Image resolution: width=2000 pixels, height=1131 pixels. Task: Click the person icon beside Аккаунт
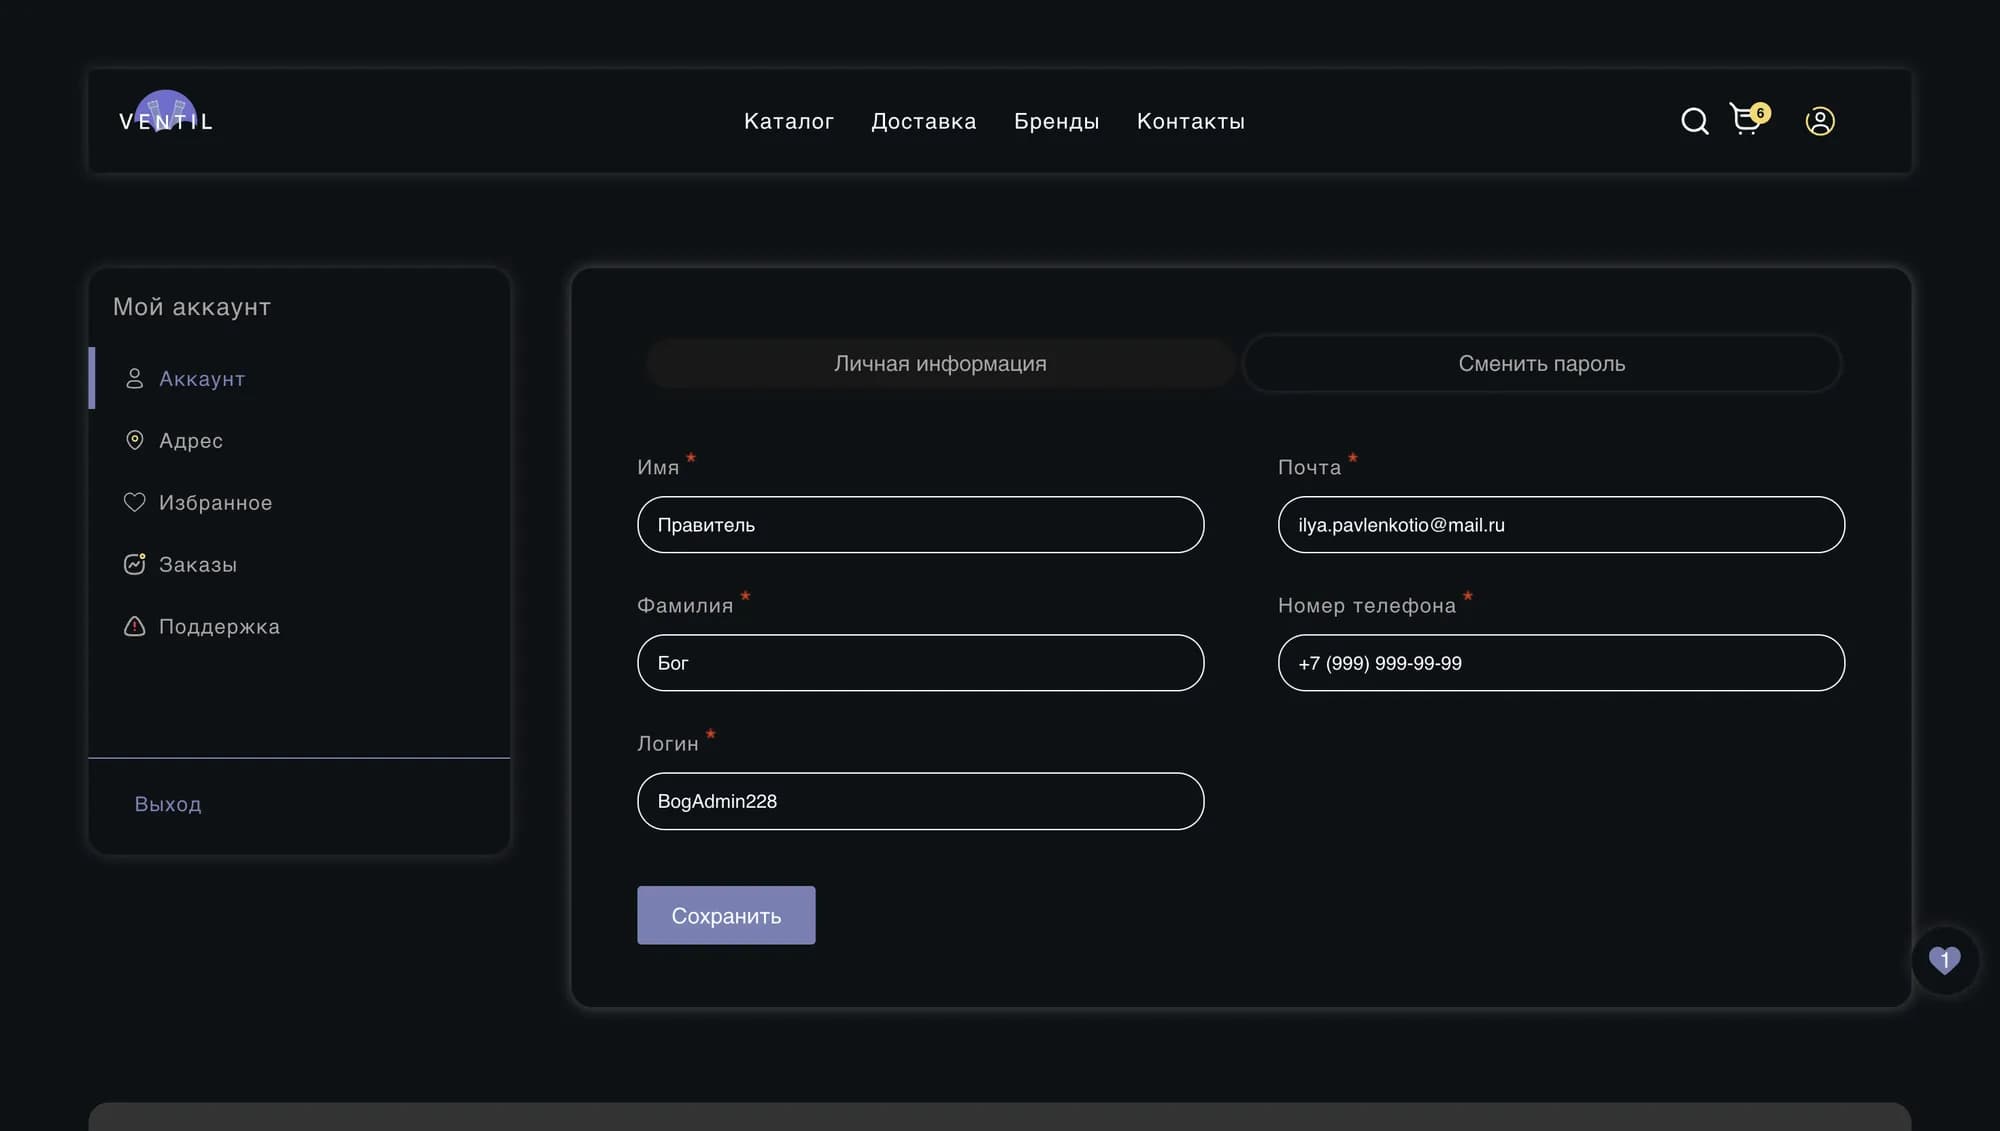click(134, 378)
